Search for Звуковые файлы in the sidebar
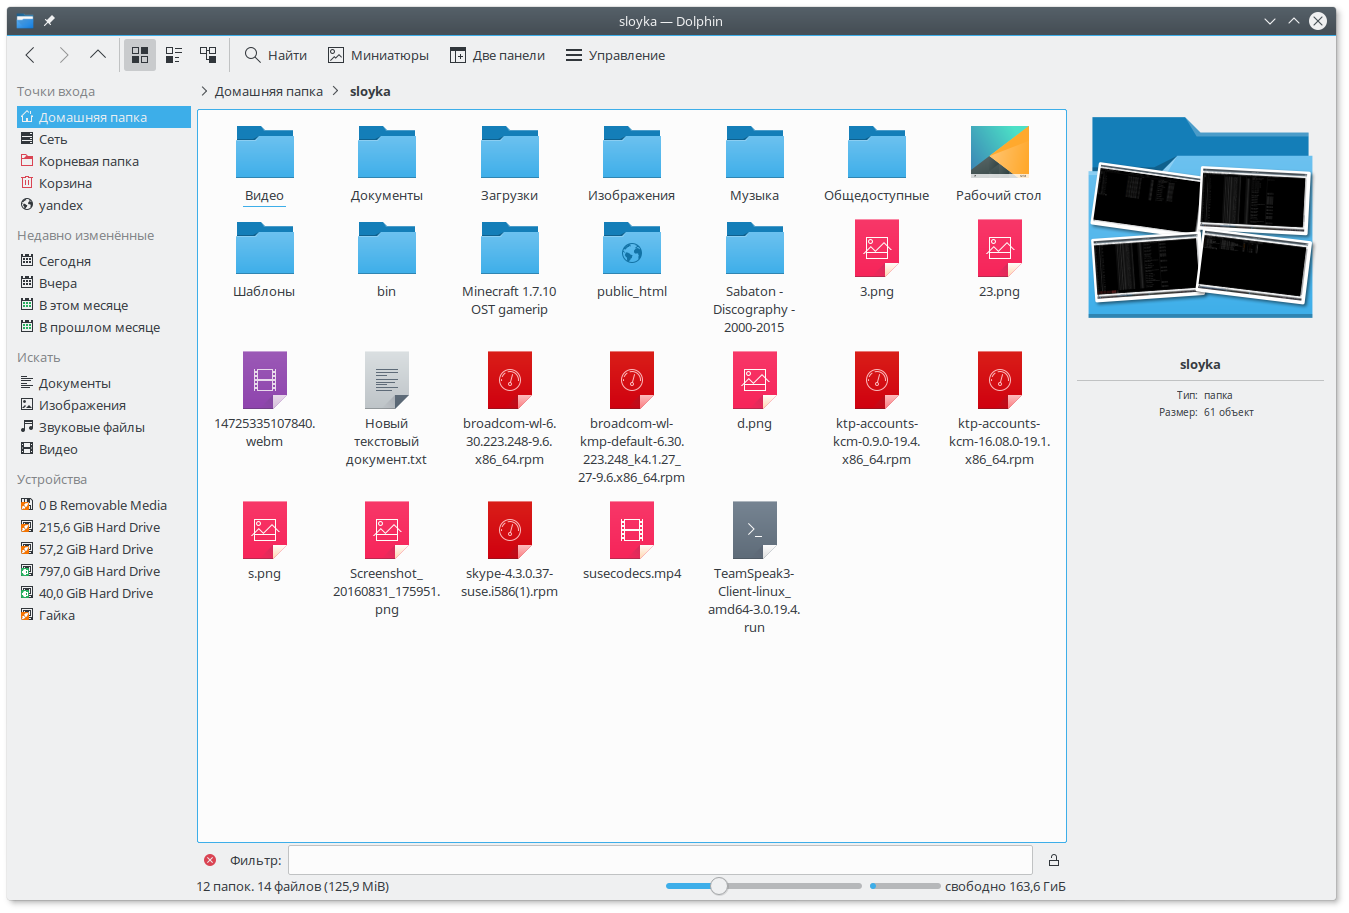Viewport: 1349px width, 913px height. pos(104,427)
